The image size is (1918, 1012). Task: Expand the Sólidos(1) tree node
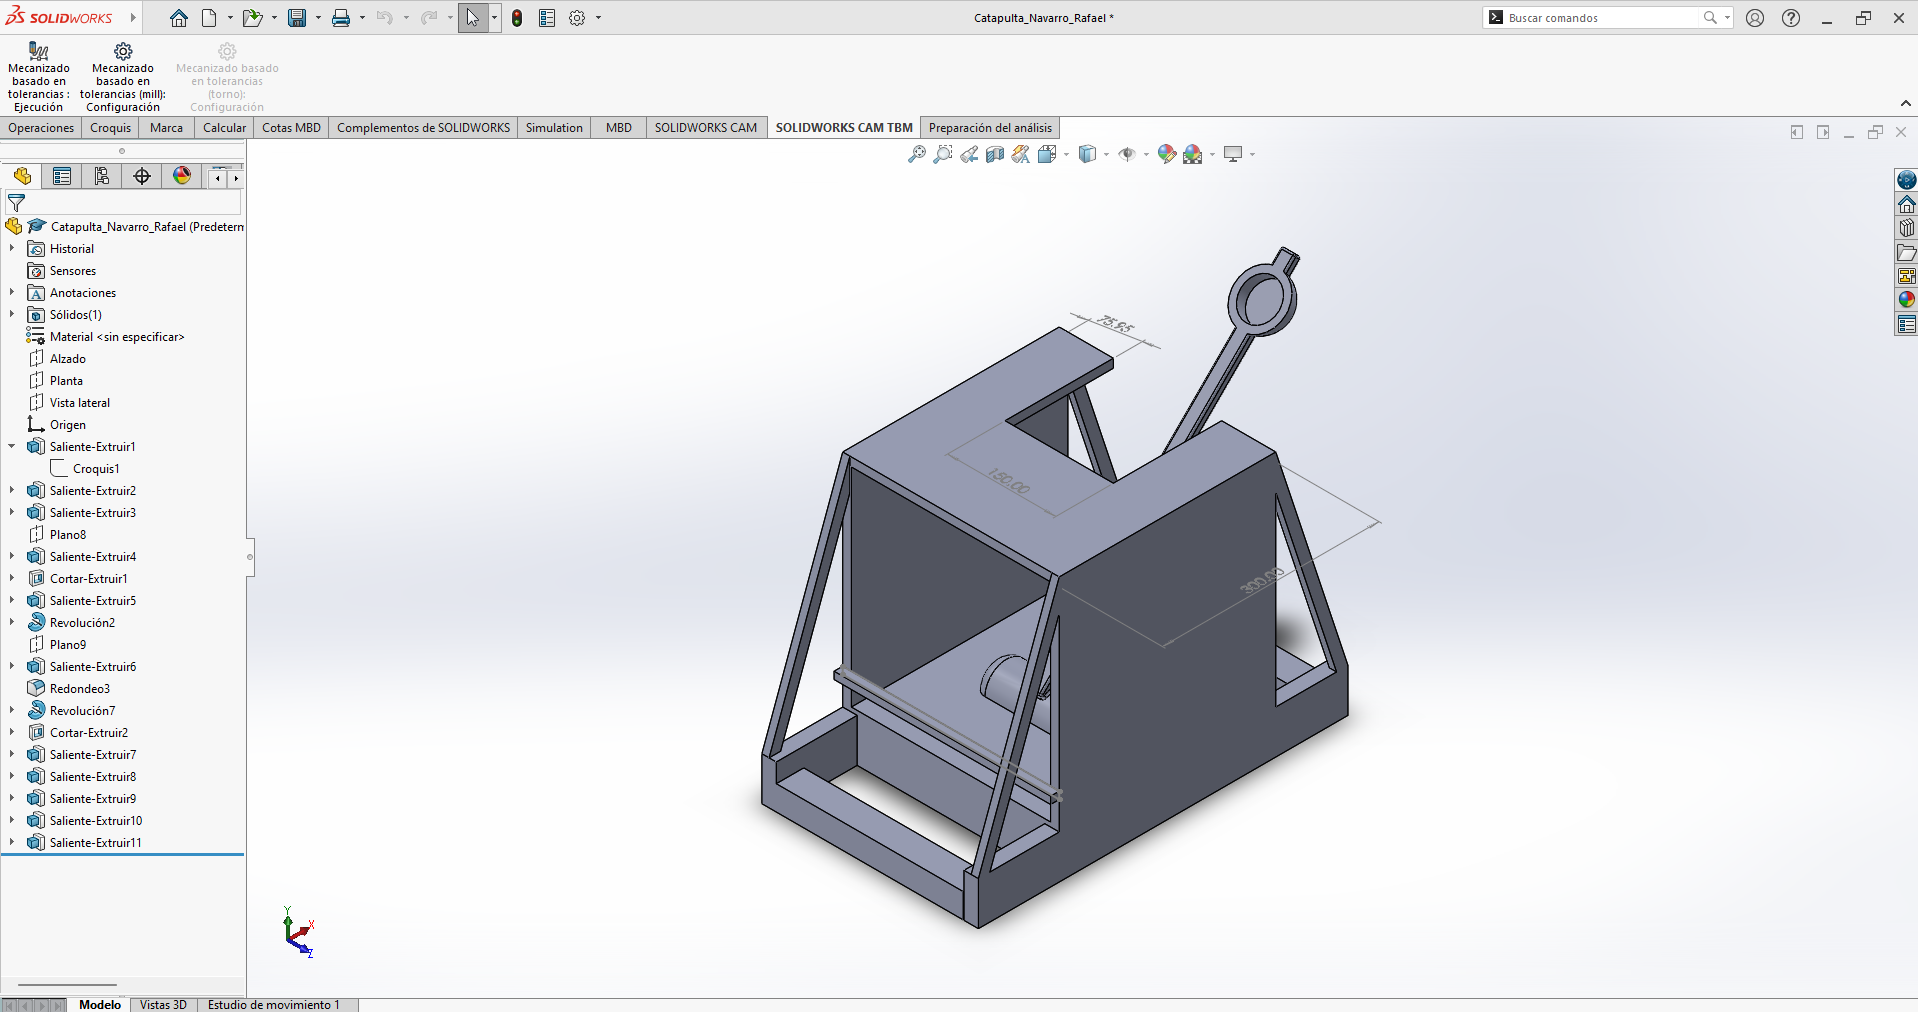[x=12, y=314]
